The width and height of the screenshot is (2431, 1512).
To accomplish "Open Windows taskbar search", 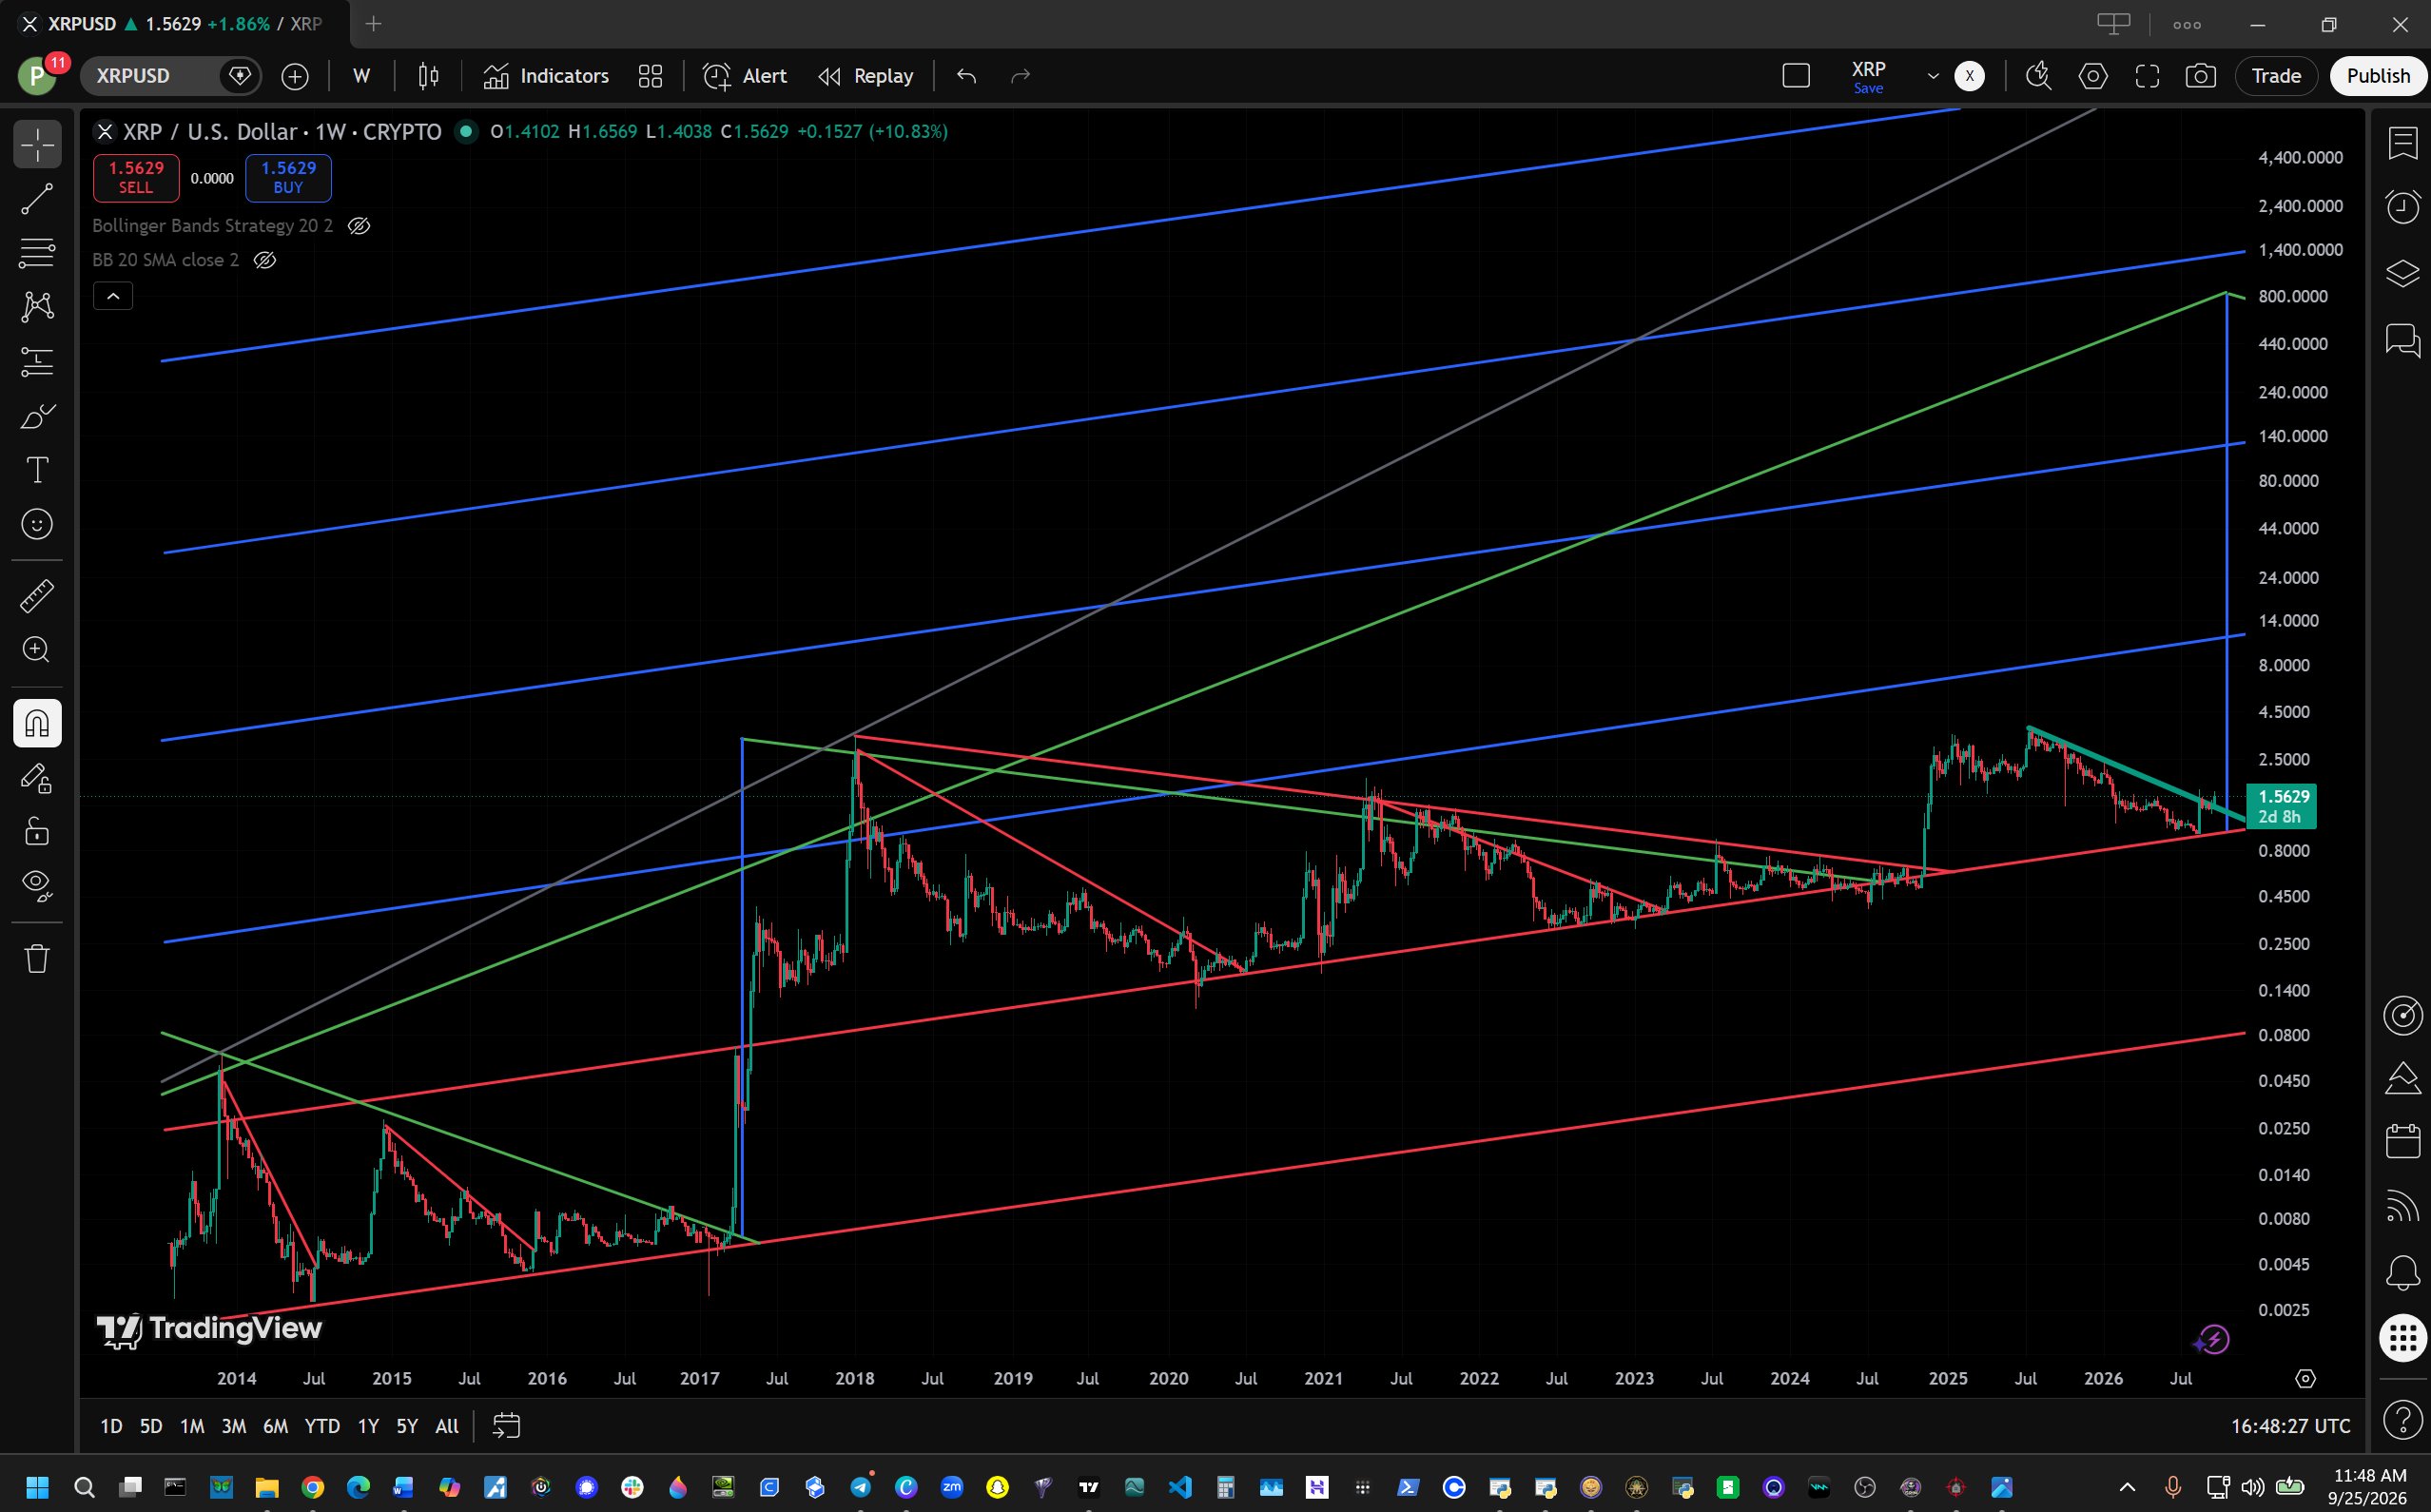I will [x=84, y=1487].
